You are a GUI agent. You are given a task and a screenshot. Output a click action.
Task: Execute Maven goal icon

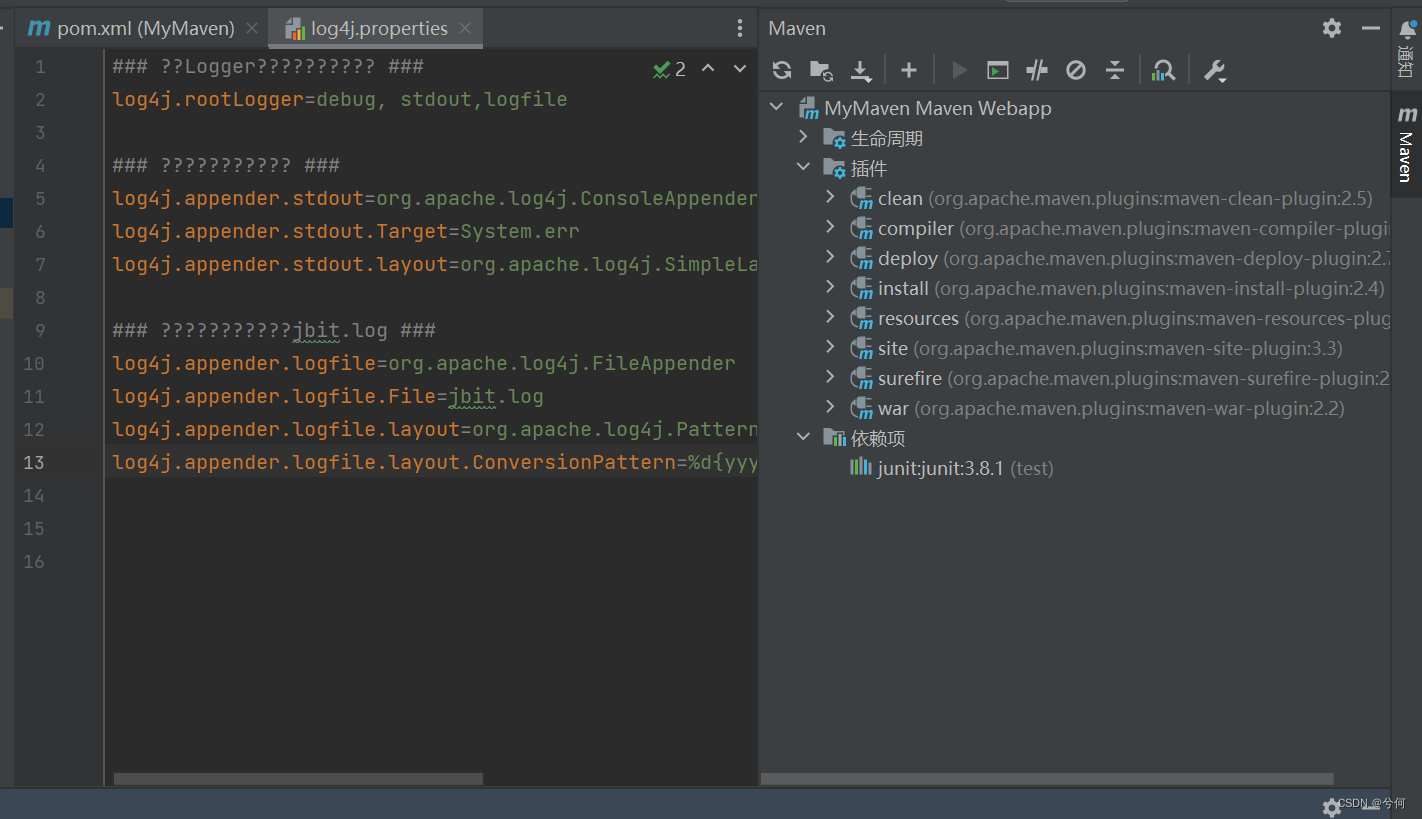[997, 70]
